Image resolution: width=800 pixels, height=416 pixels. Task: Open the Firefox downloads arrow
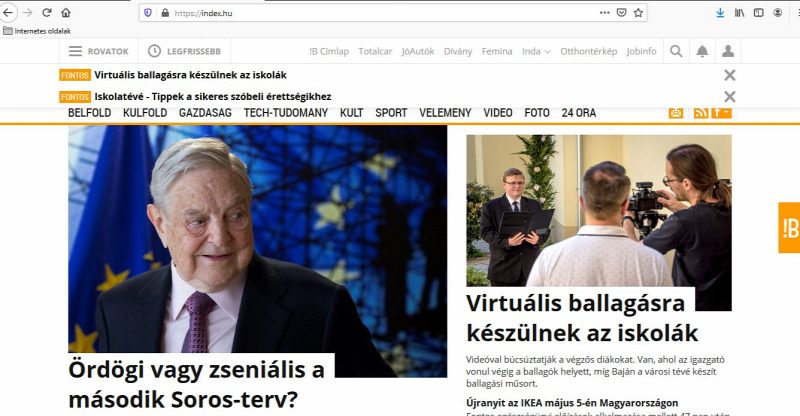click(x=720, y=13)
